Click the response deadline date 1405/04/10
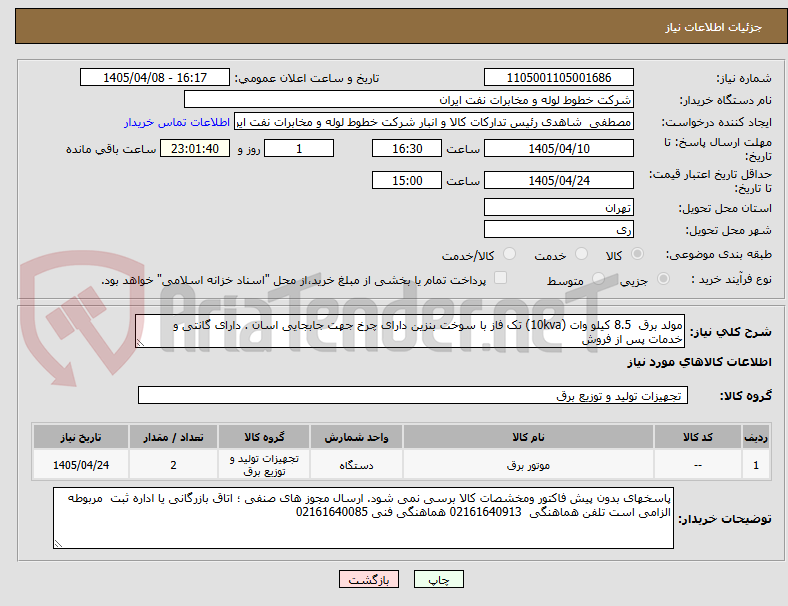This screenshot has width=788, height=606. pos(558,148)
